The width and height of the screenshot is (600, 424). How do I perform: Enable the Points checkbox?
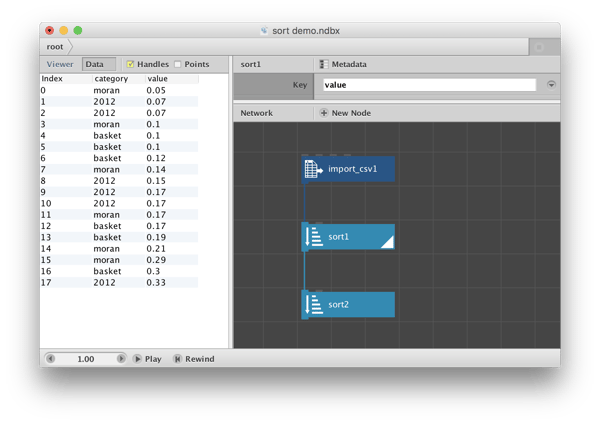pos(178,64)
